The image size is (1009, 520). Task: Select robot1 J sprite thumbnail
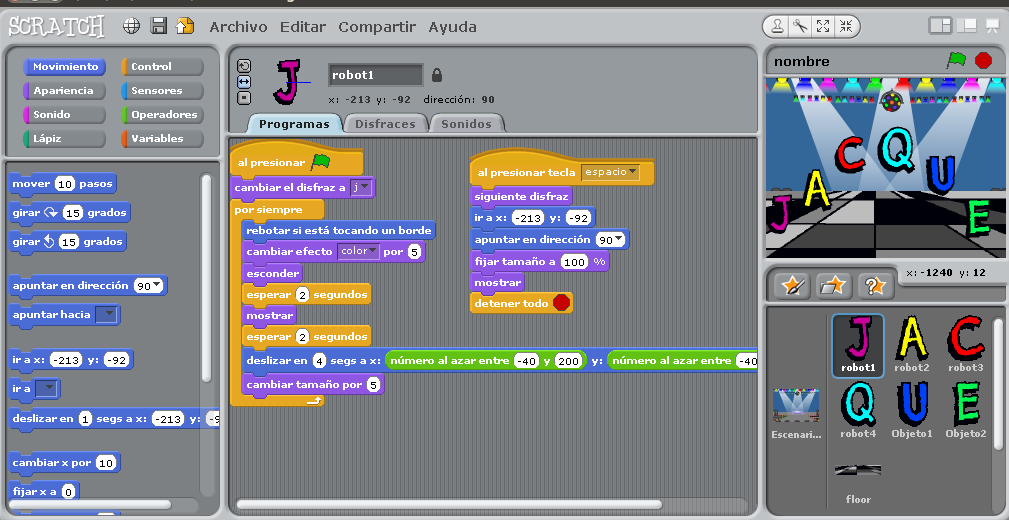coord(858,345)
